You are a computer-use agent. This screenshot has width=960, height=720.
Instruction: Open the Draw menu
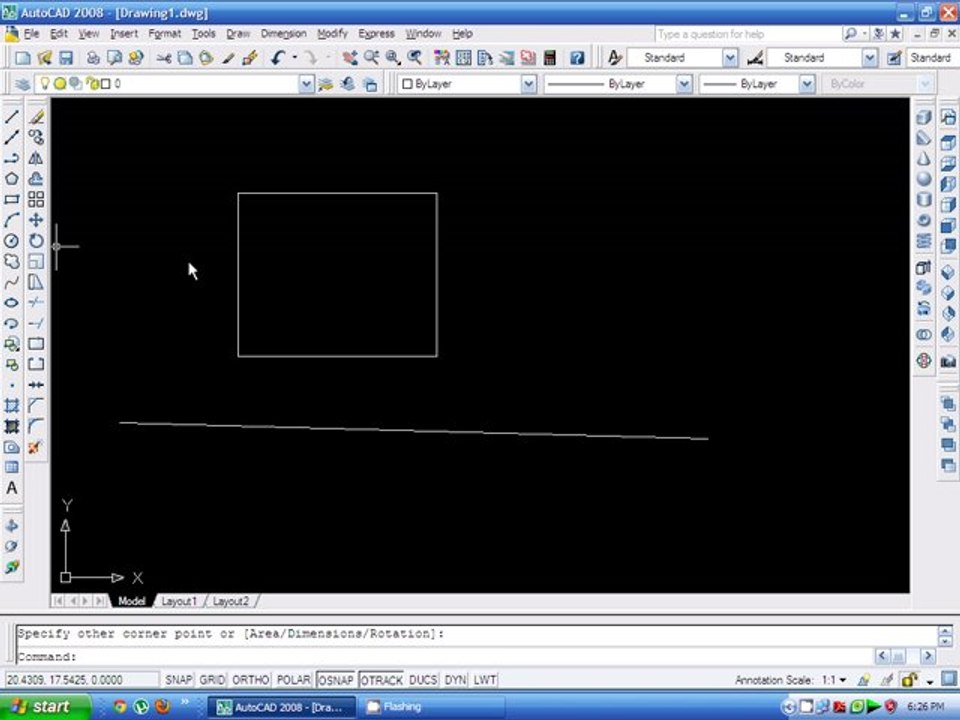[x=238, y=34]
